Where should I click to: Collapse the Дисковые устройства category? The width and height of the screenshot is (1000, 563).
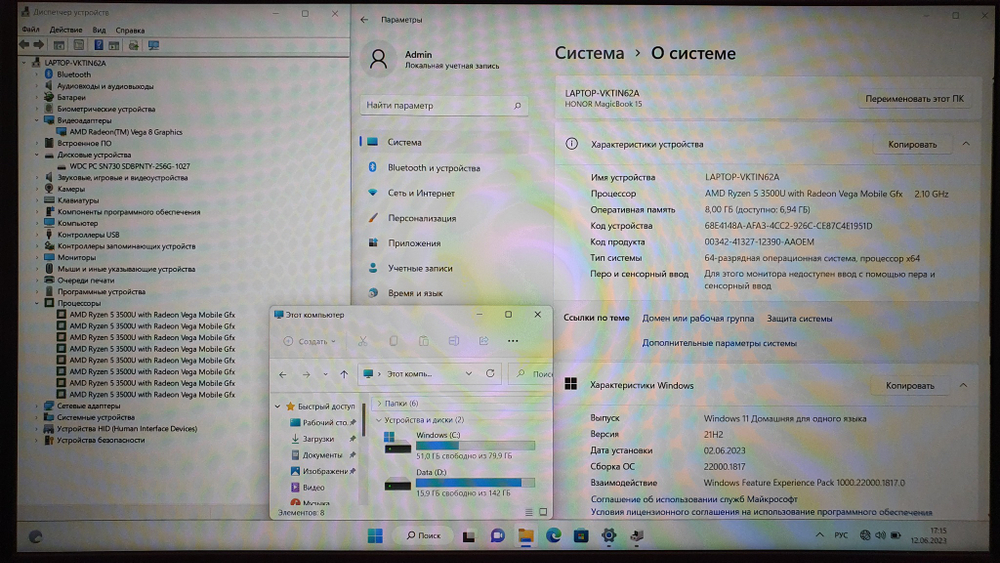37,155
